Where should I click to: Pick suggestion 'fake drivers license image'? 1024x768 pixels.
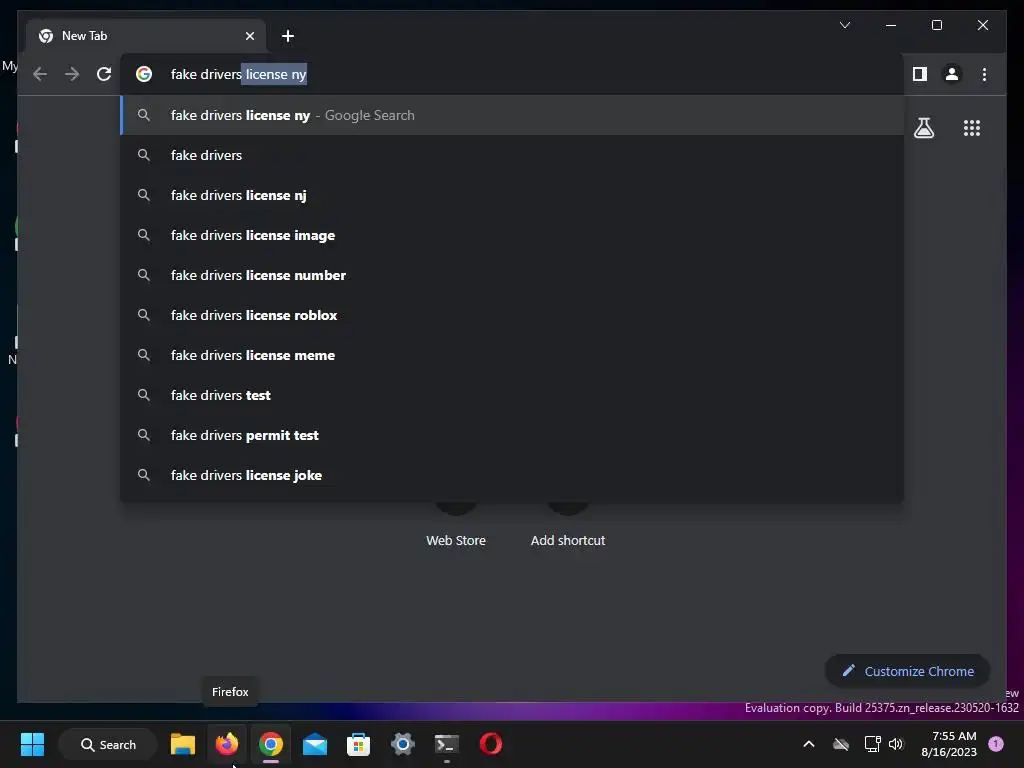513,235
